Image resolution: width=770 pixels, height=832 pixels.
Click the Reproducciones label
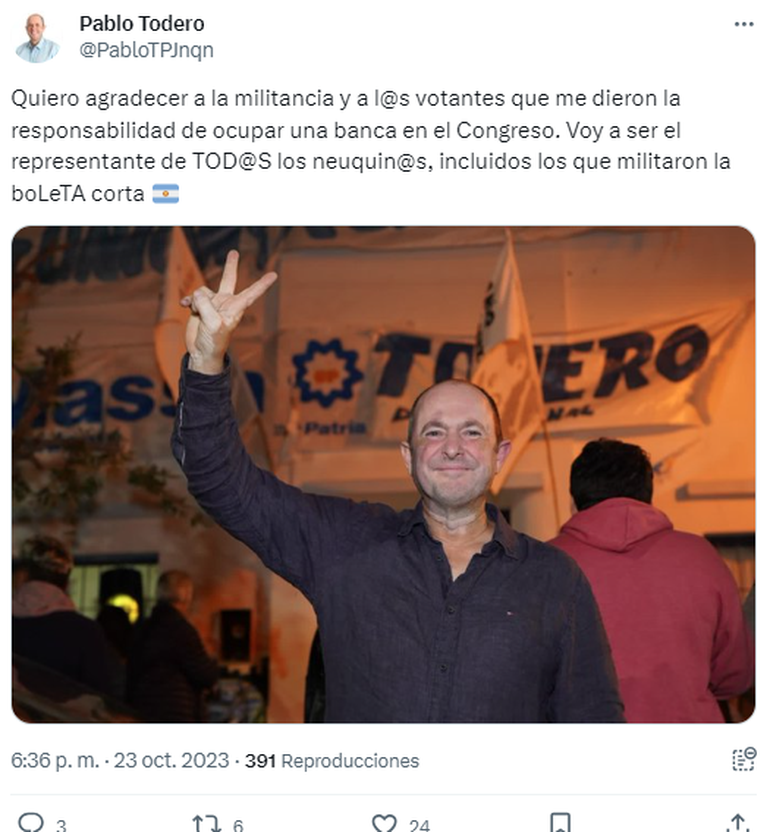point(350,761)
